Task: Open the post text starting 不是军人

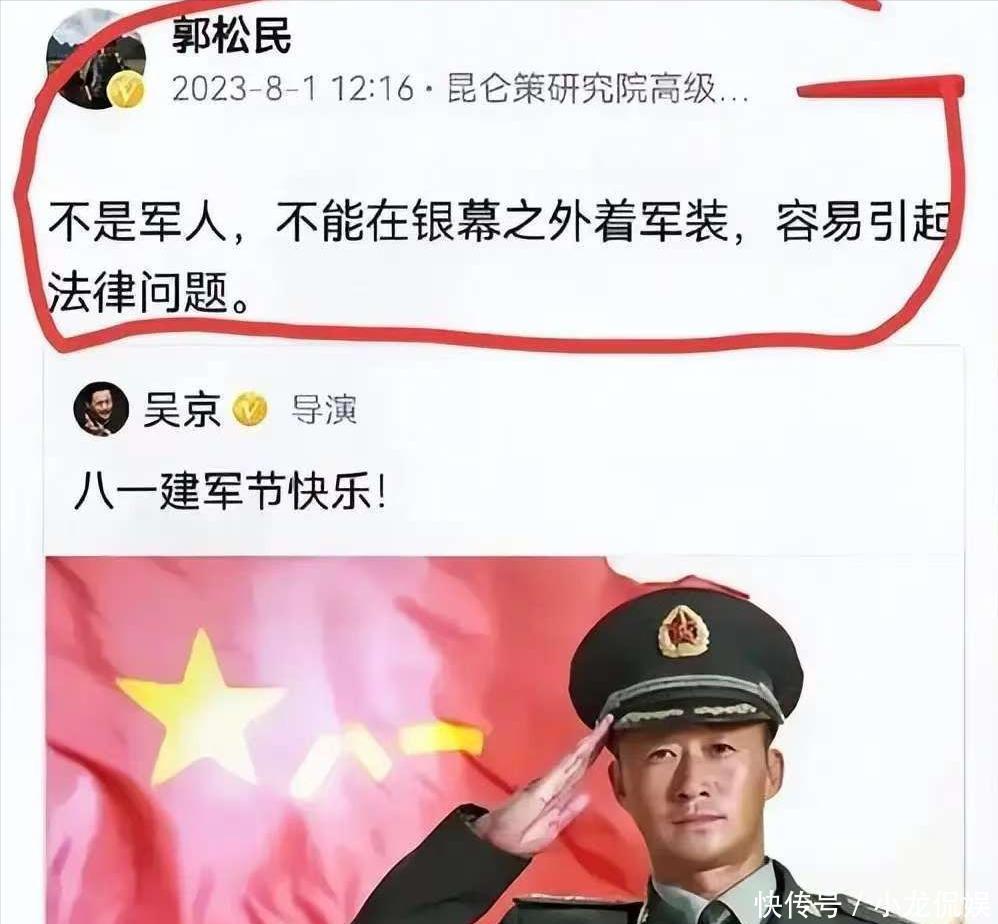Action: pyautogui.click(x=499, y=260)
